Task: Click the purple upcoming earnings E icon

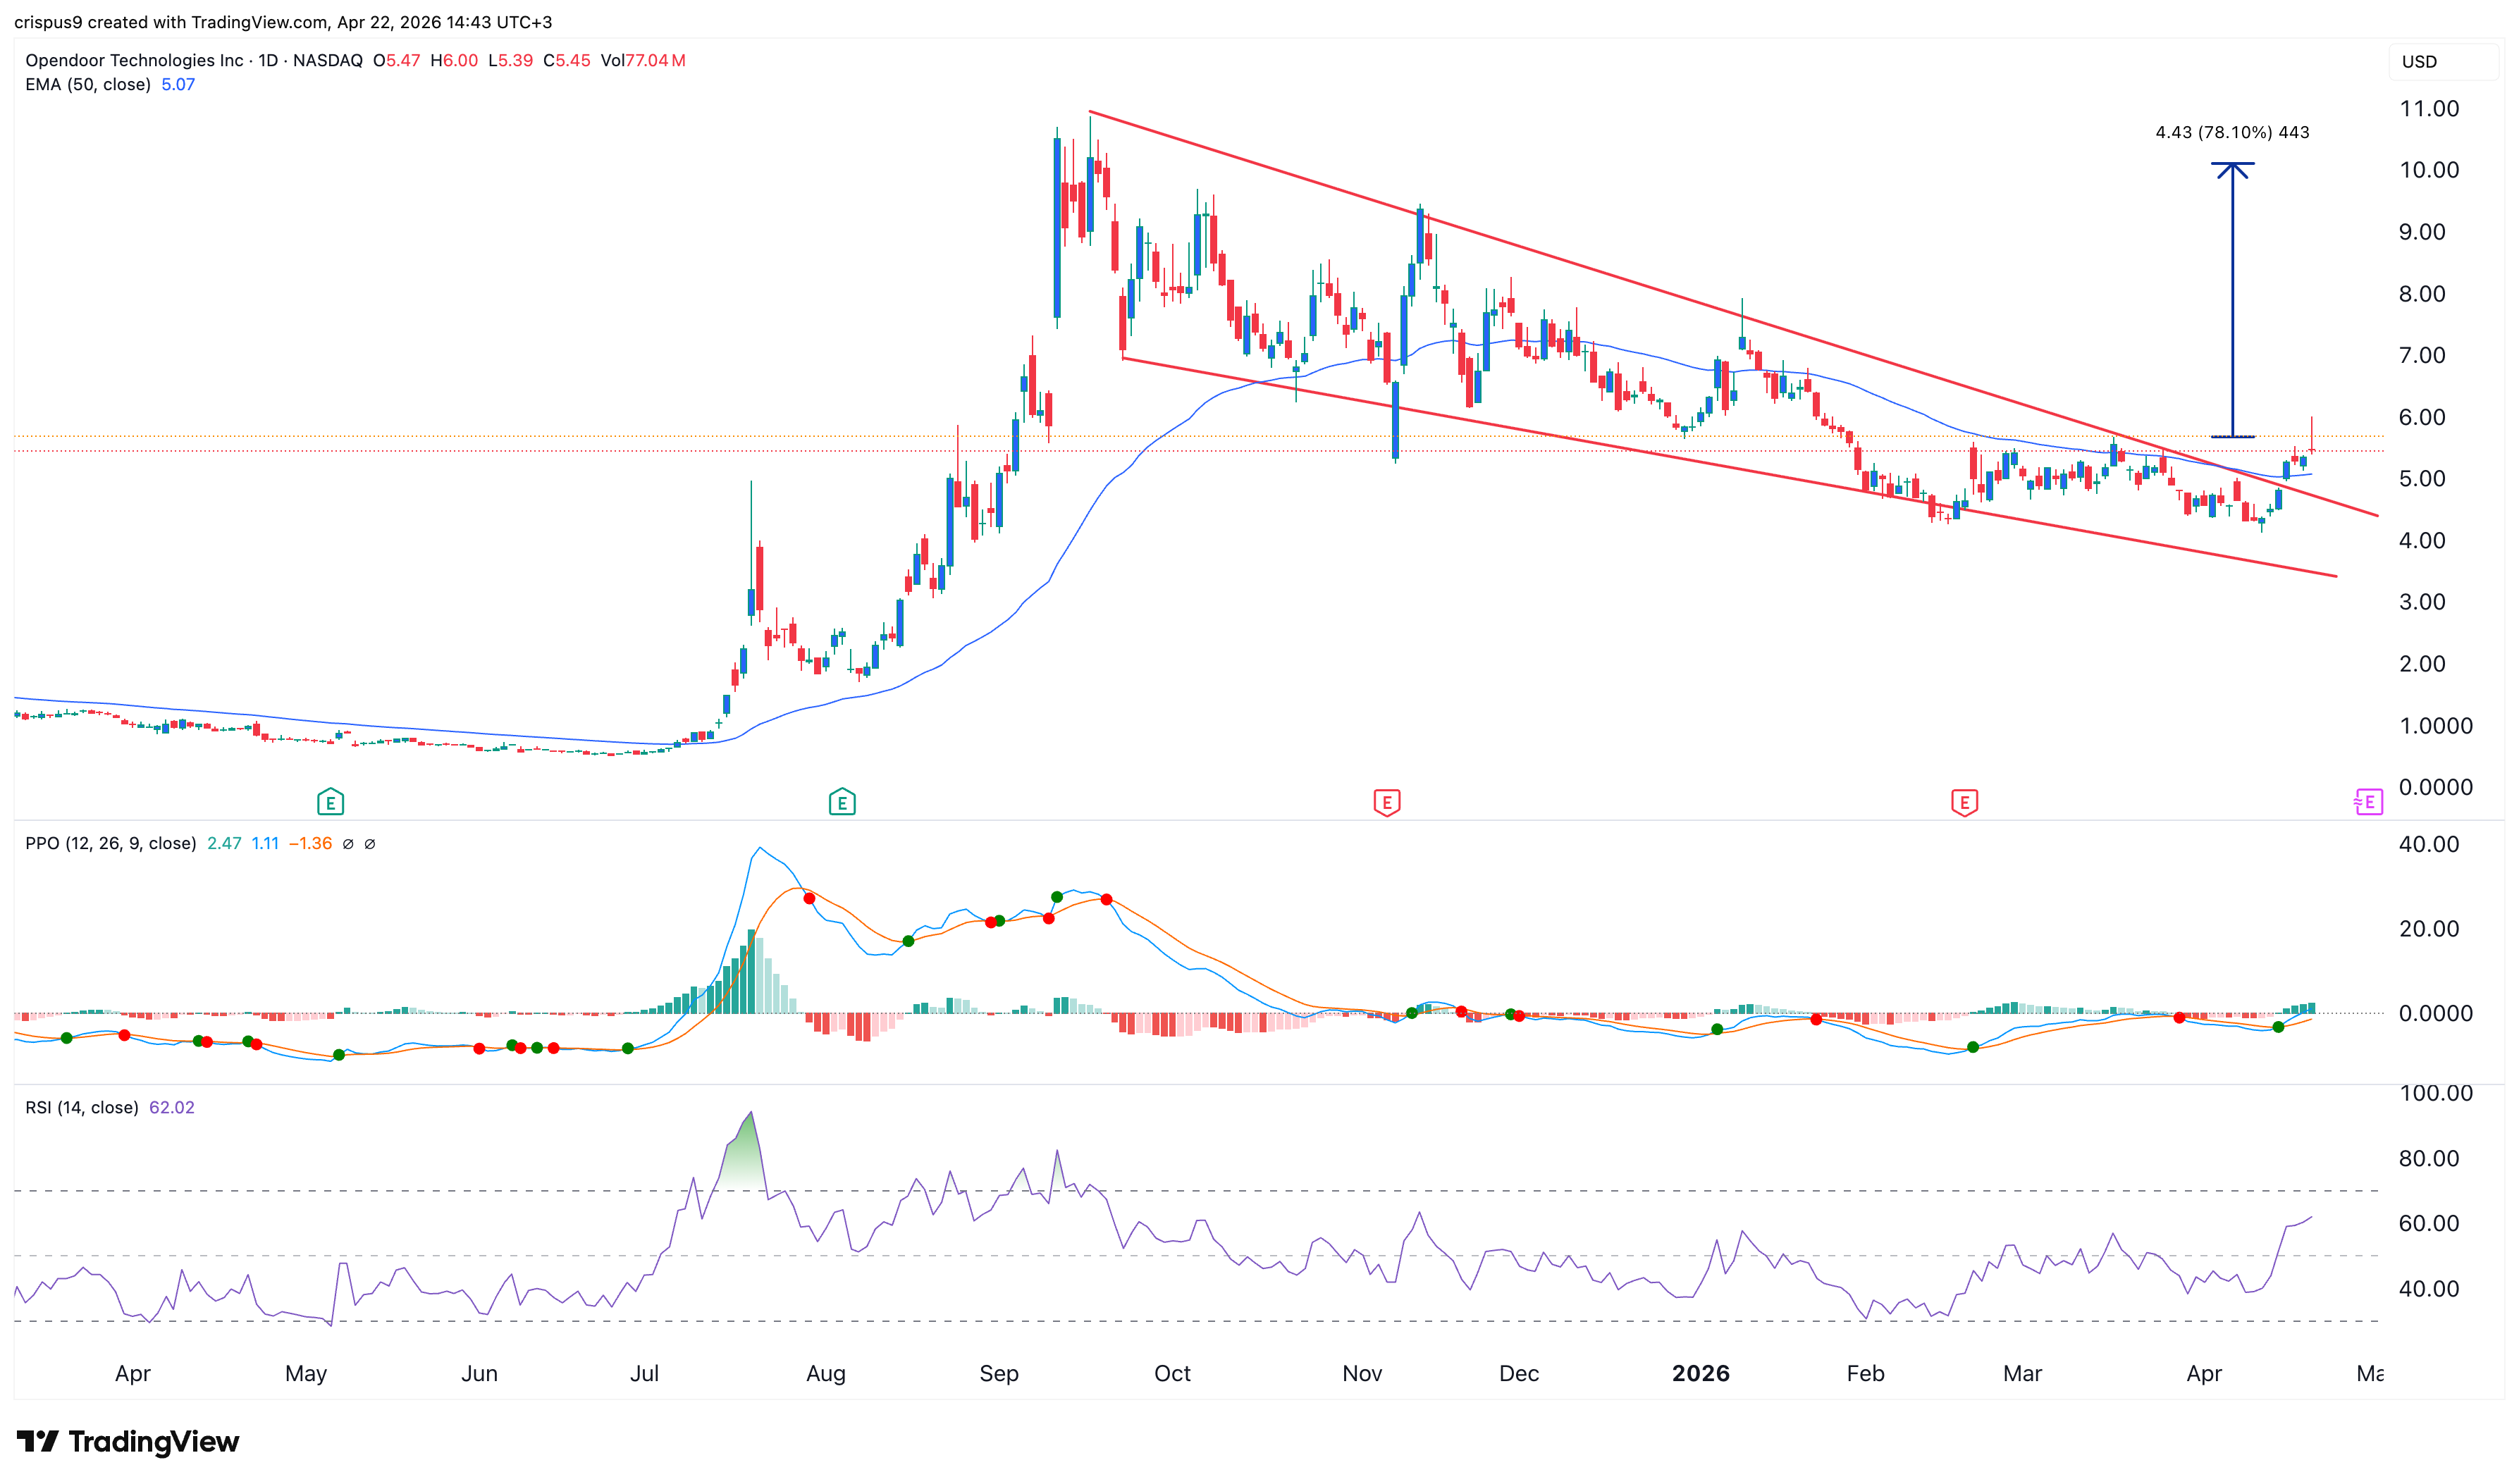Action: 2368,802
